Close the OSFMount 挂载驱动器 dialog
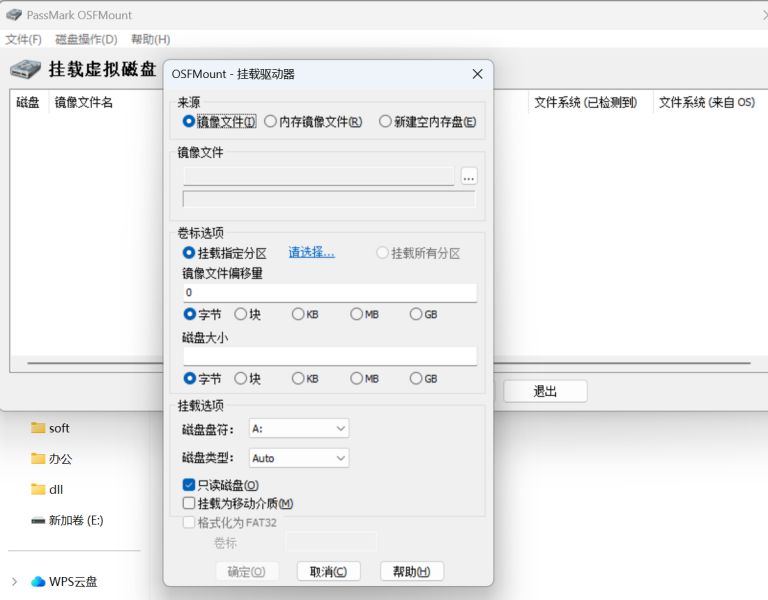Image resolution: width=768 pixels, height=600 pixels. point(477,74)
